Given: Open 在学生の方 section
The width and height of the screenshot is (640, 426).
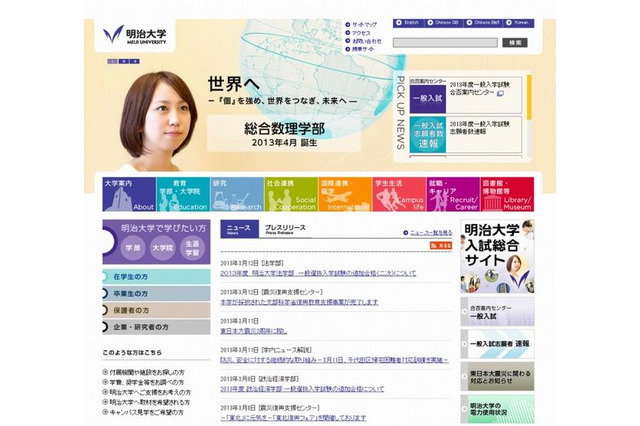Looking at the screenshot, I should [x=156, y=276].
